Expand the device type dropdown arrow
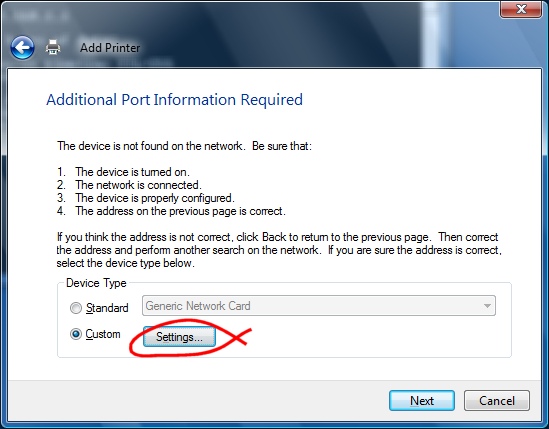Viewport: 549px width, 429px height. pyautogui.click(x=487, y=306)
